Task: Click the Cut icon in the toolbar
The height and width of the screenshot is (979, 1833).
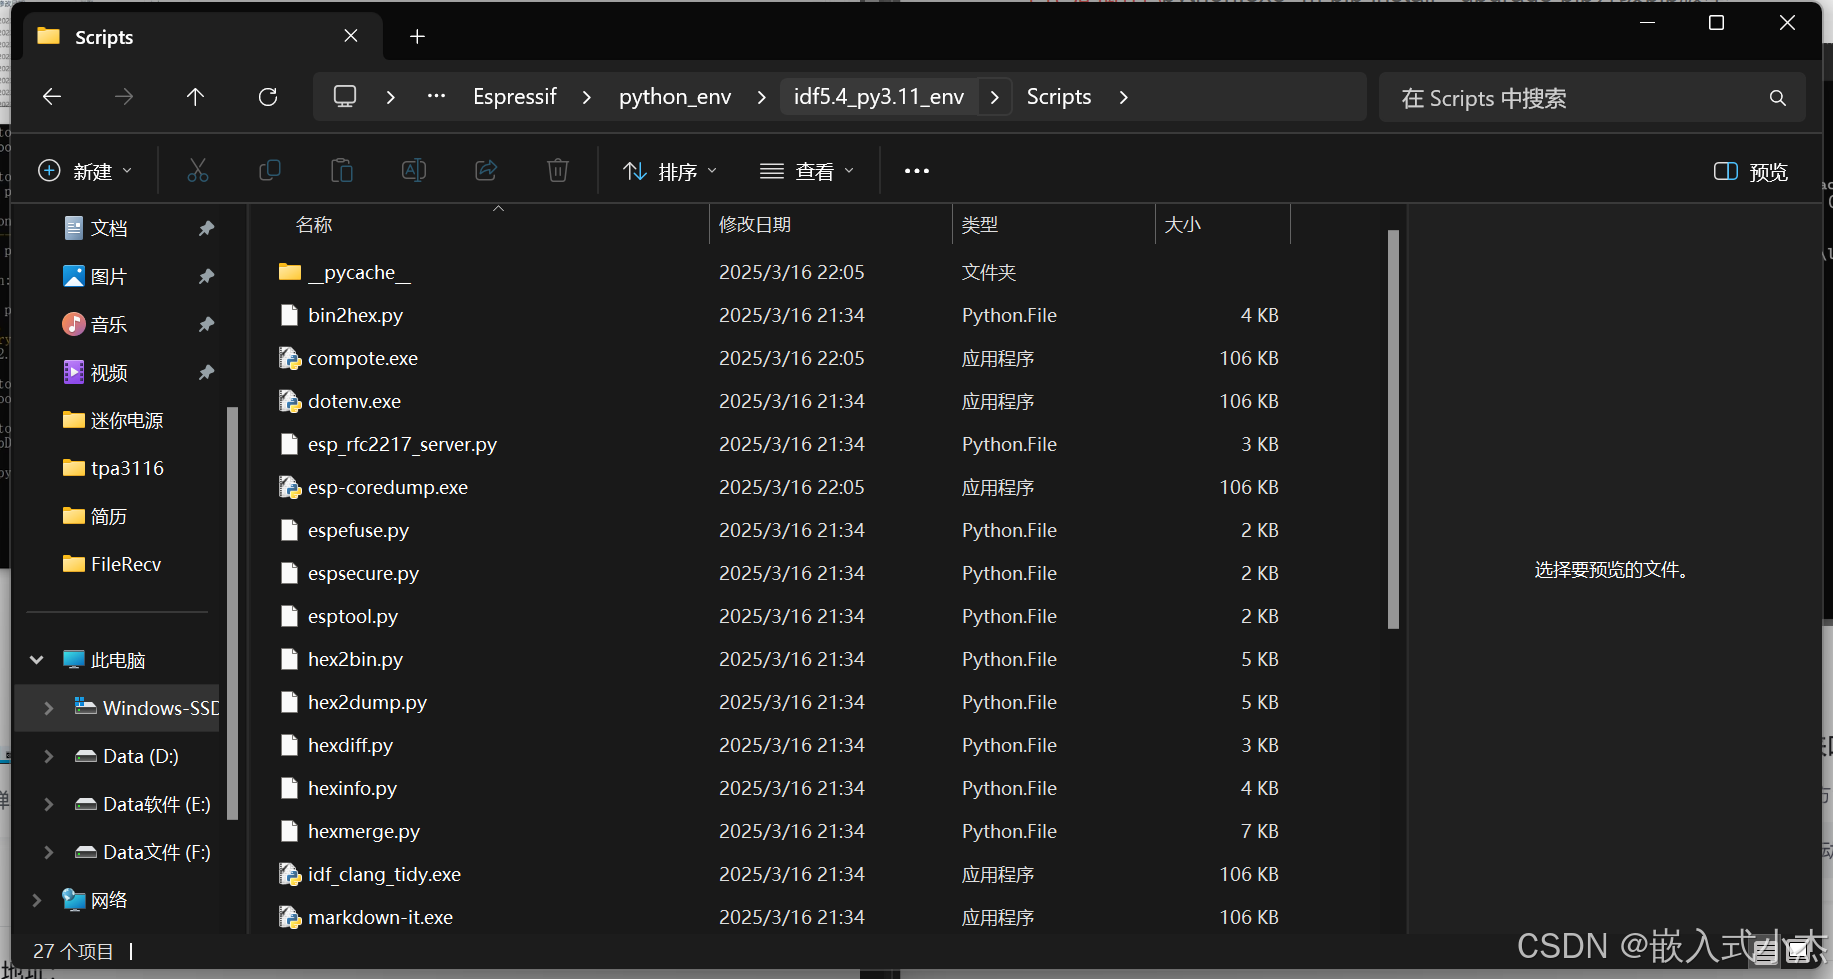Action: pos(198,170)
